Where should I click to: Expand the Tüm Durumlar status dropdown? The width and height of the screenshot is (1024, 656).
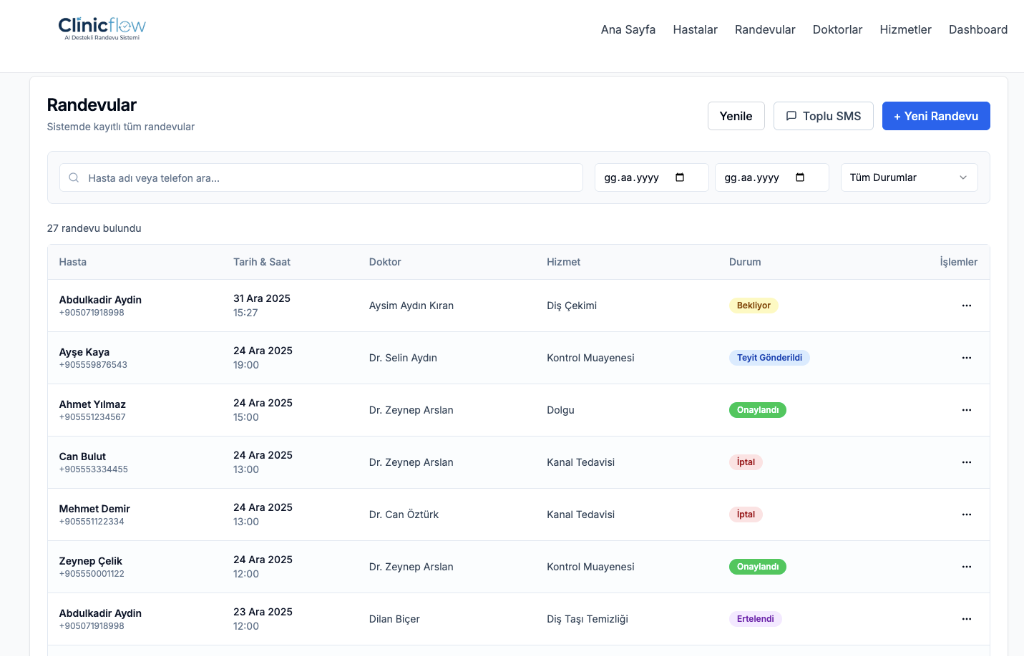908,178
